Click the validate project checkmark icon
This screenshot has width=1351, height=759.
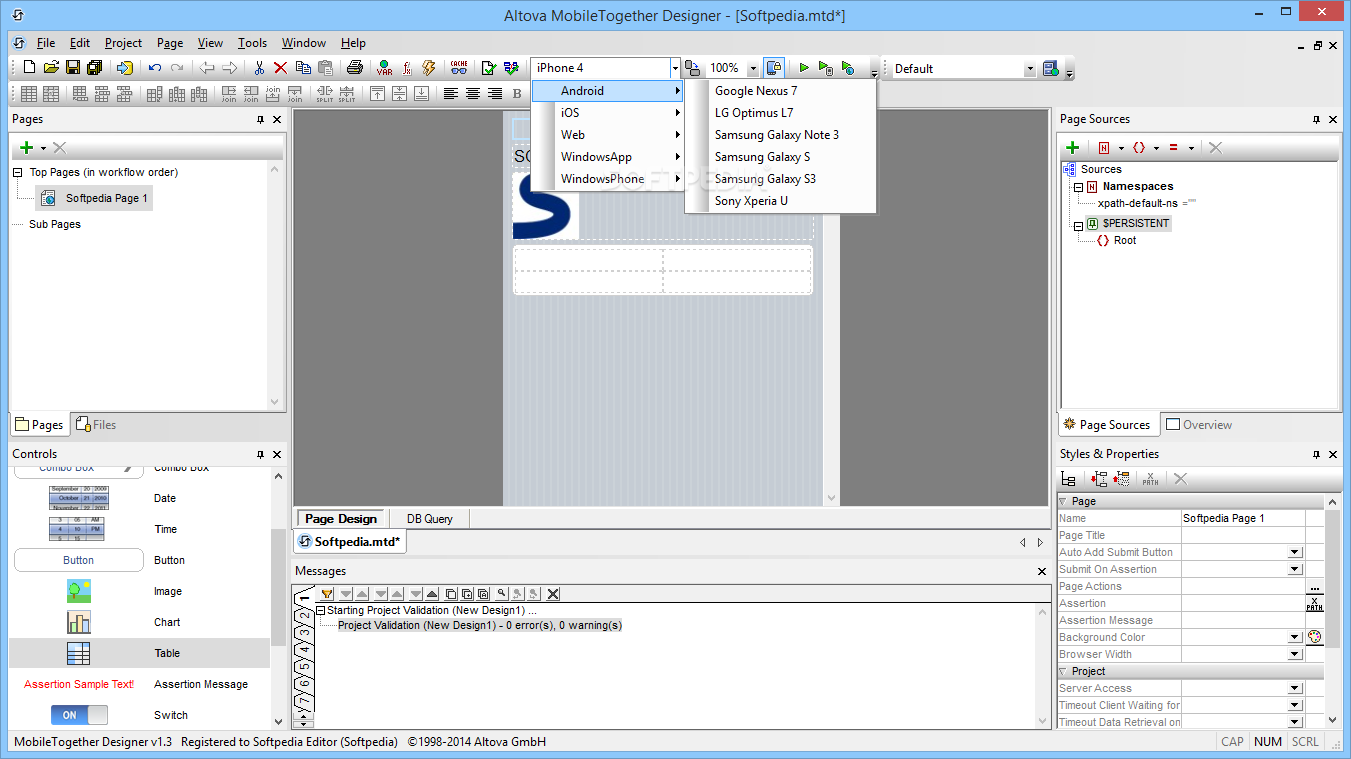pyautogui.click(x=489, y=68)
